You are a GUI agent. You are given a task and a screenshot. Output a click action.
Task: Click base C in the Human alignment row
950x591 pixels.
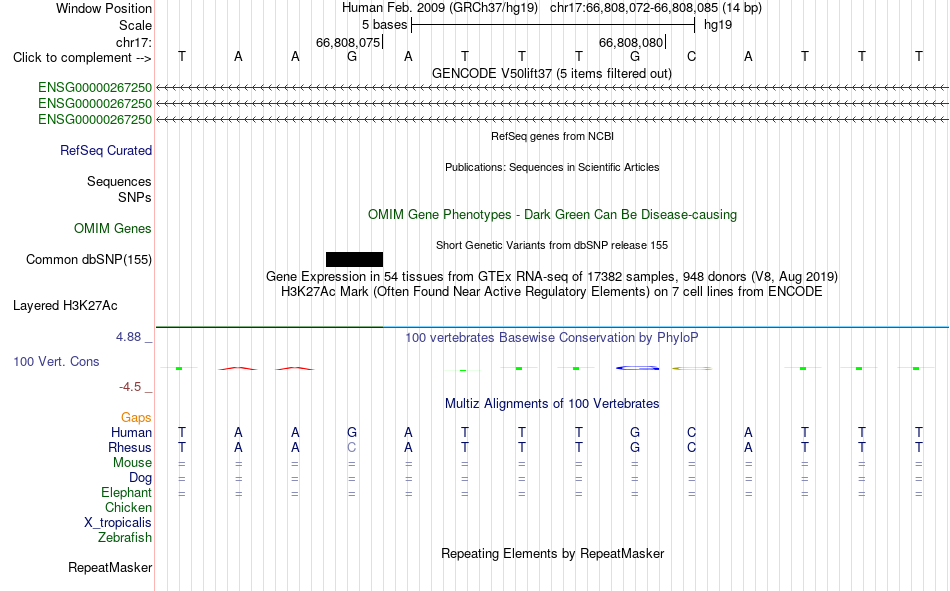pos(691,432)
